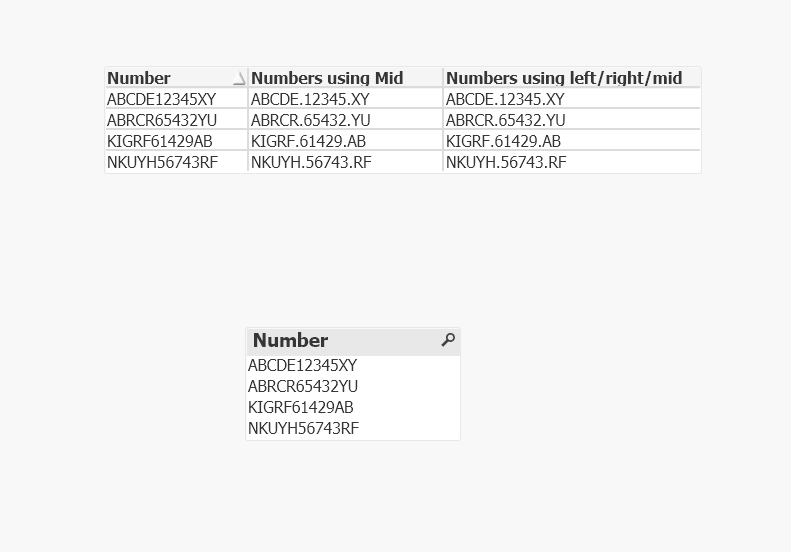This screenshot has width=791, height=552.
Task: Select ABCDE.12345.XY under 'Numbers using left/right/mid'
Action: coord(505,99)
